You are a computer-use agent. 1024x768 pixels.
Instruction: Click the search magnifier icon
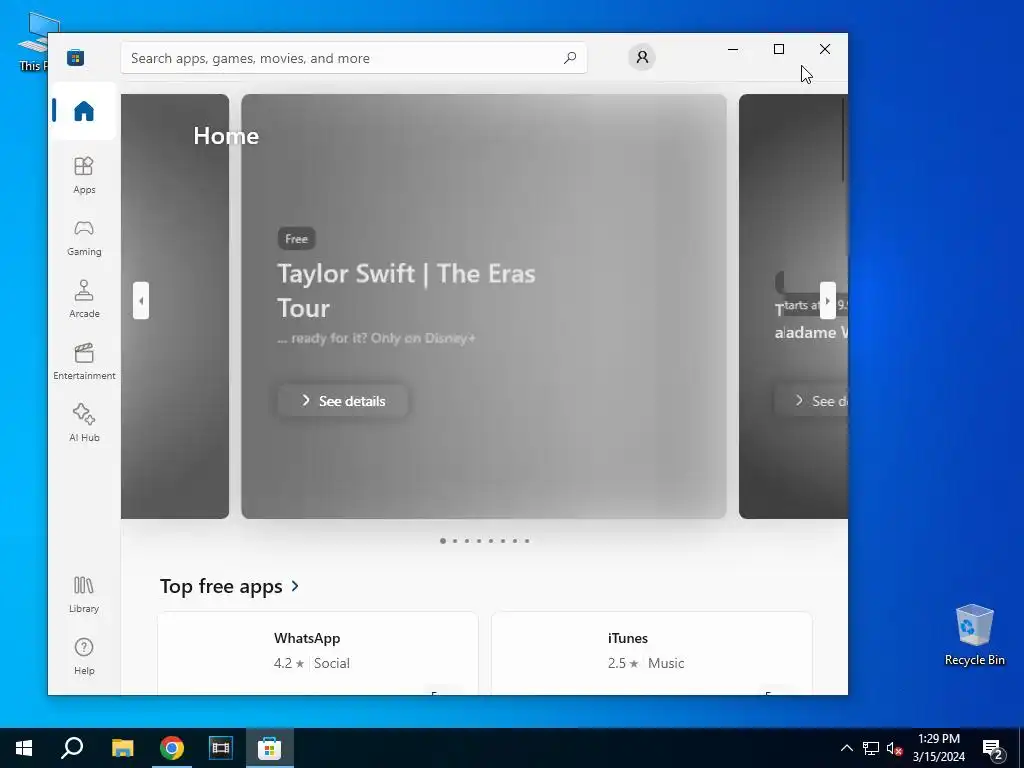569,57
